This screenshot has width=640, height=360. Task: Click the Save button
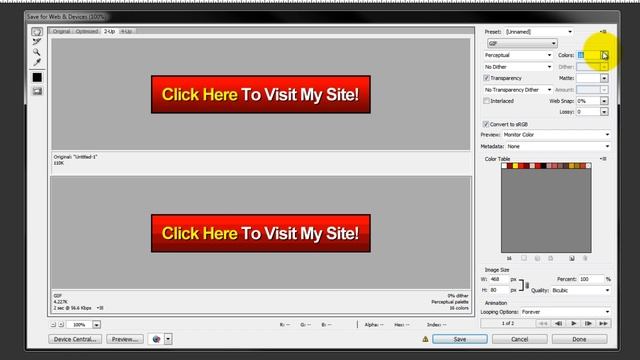tap(460, 339)
